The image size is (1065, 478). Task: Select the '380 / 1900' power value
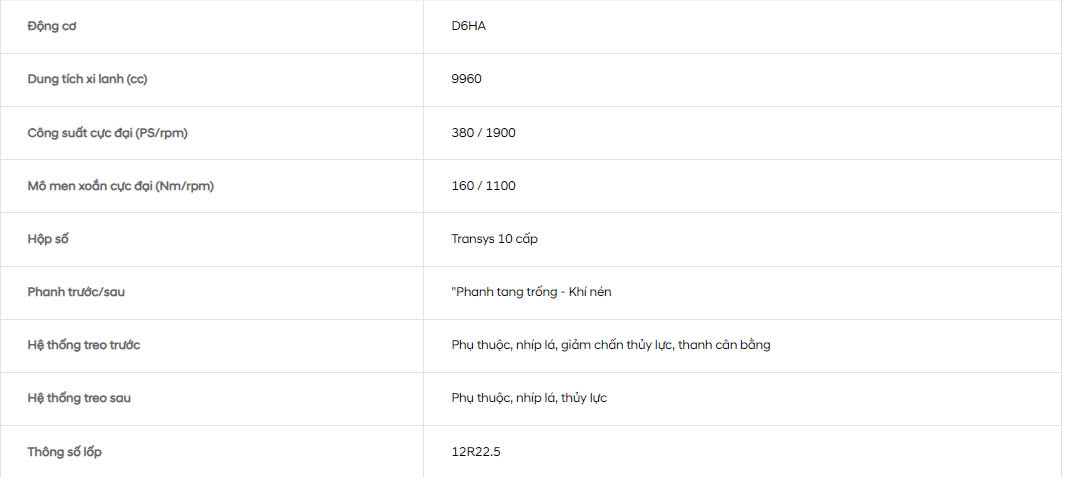[483, 132]
